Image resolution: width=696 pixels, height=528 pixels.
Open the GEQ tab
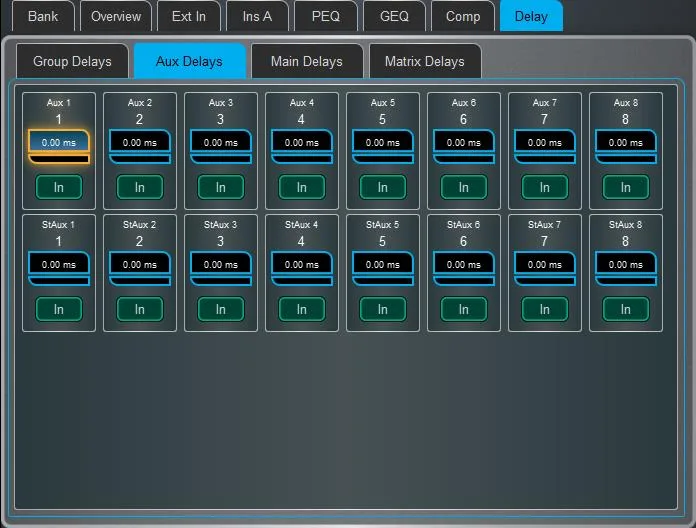pyautogui.click(x=394, y=16)
